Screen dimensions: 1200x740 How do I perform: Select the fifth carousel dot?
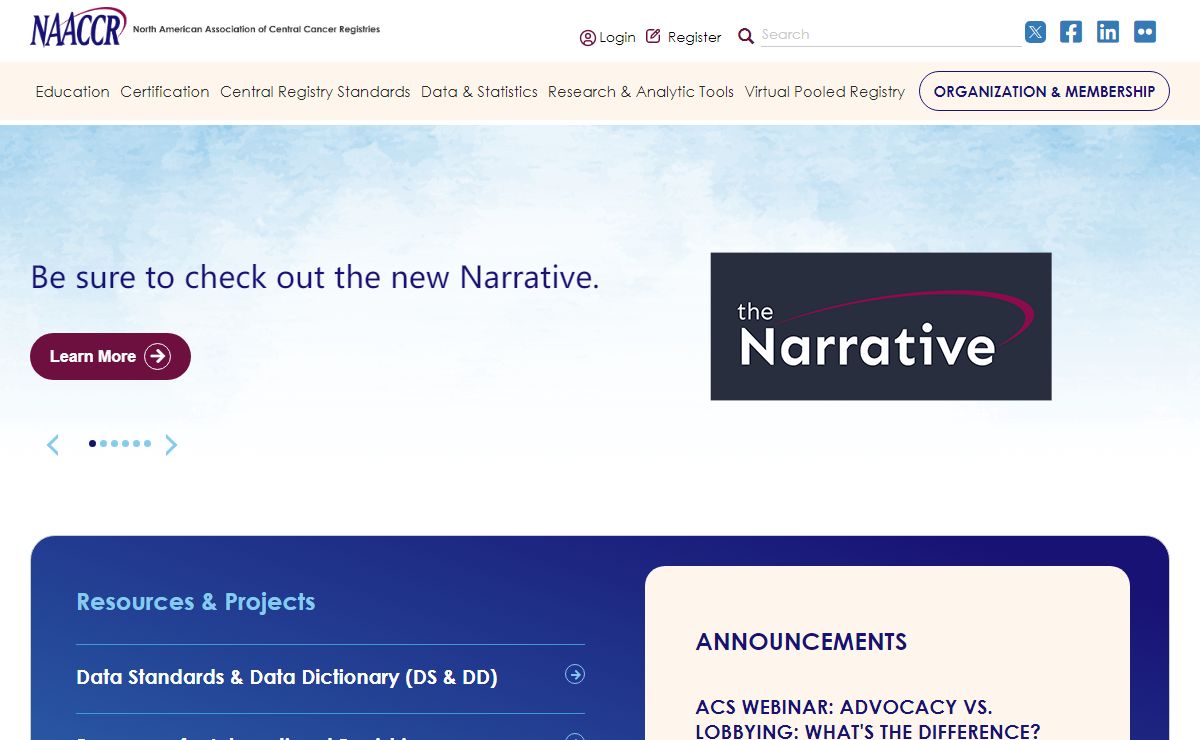coord(136,443)
